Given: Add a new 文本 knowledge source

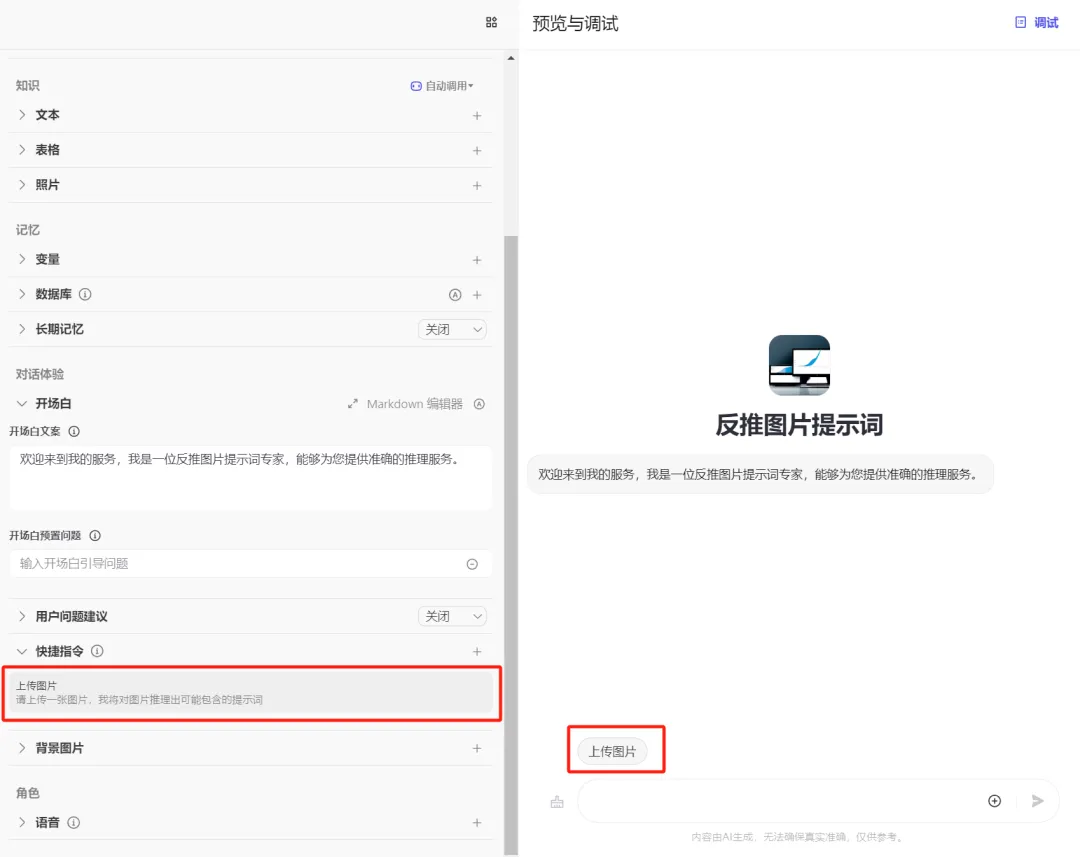Looking at the screenshot, I should [x=477, y=116].
